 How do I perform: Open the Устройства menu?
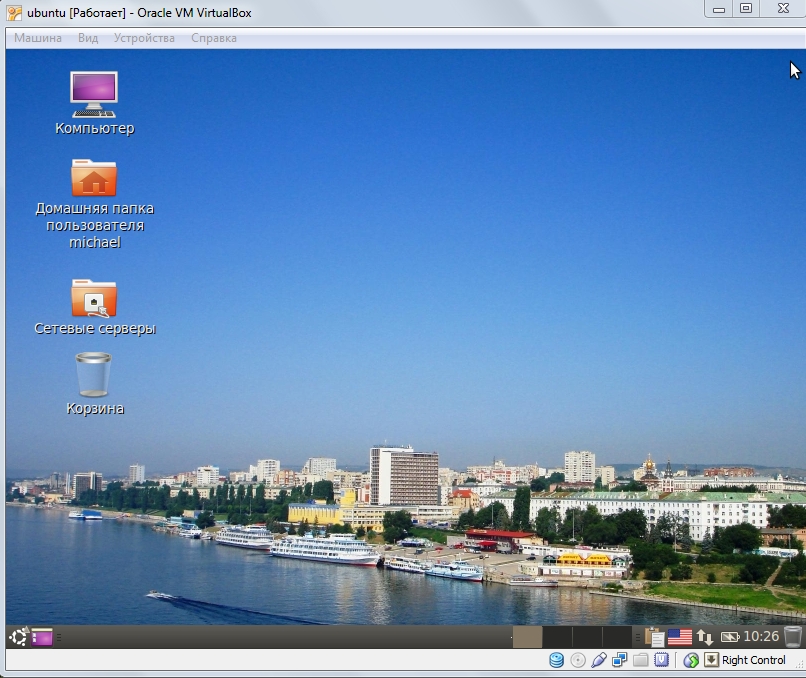click(x=144, y=38)
